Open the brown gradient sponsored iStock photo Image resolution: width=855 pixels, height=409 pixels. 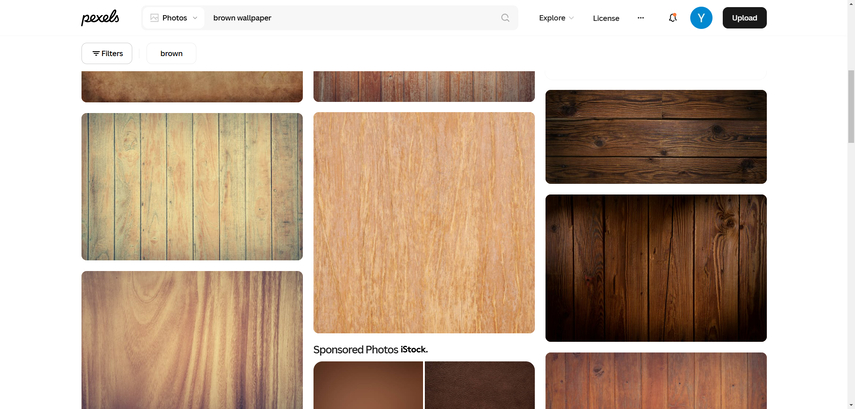click(368, 385)
